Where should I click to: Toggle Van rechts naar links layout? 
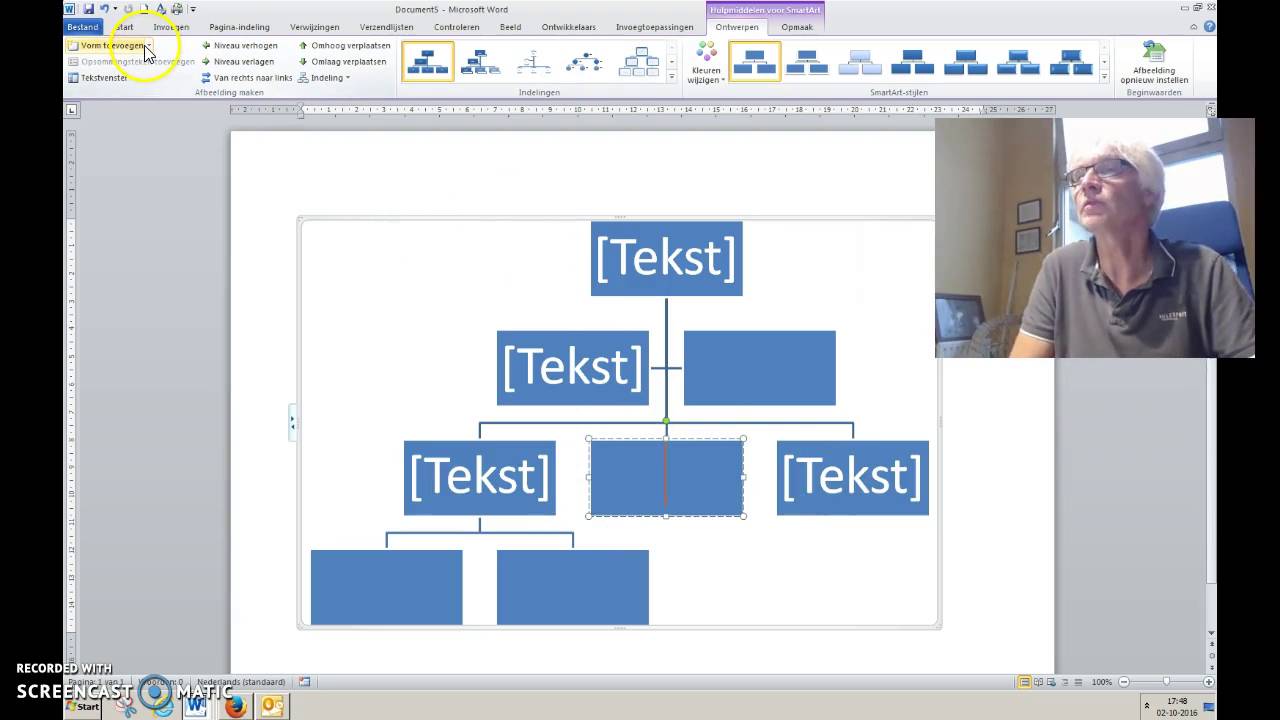pos(246,77)
